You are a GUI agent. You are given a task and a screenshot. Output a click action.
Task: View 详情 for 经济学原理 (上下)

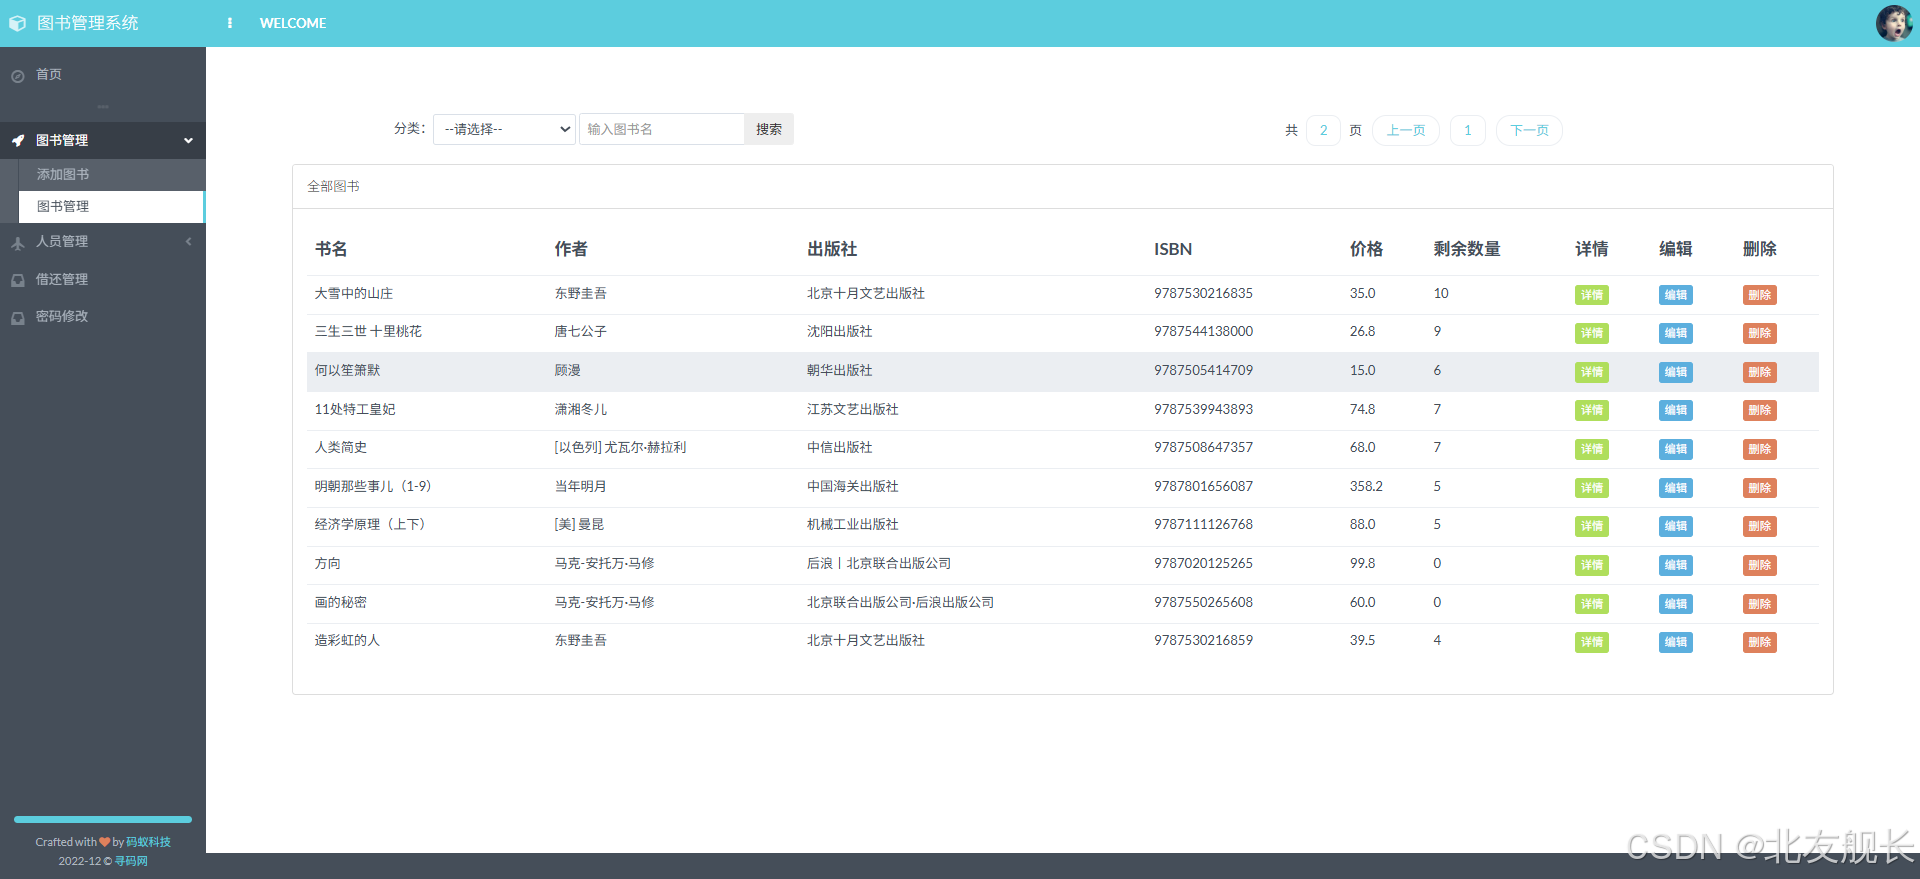tap(1592, 526)
